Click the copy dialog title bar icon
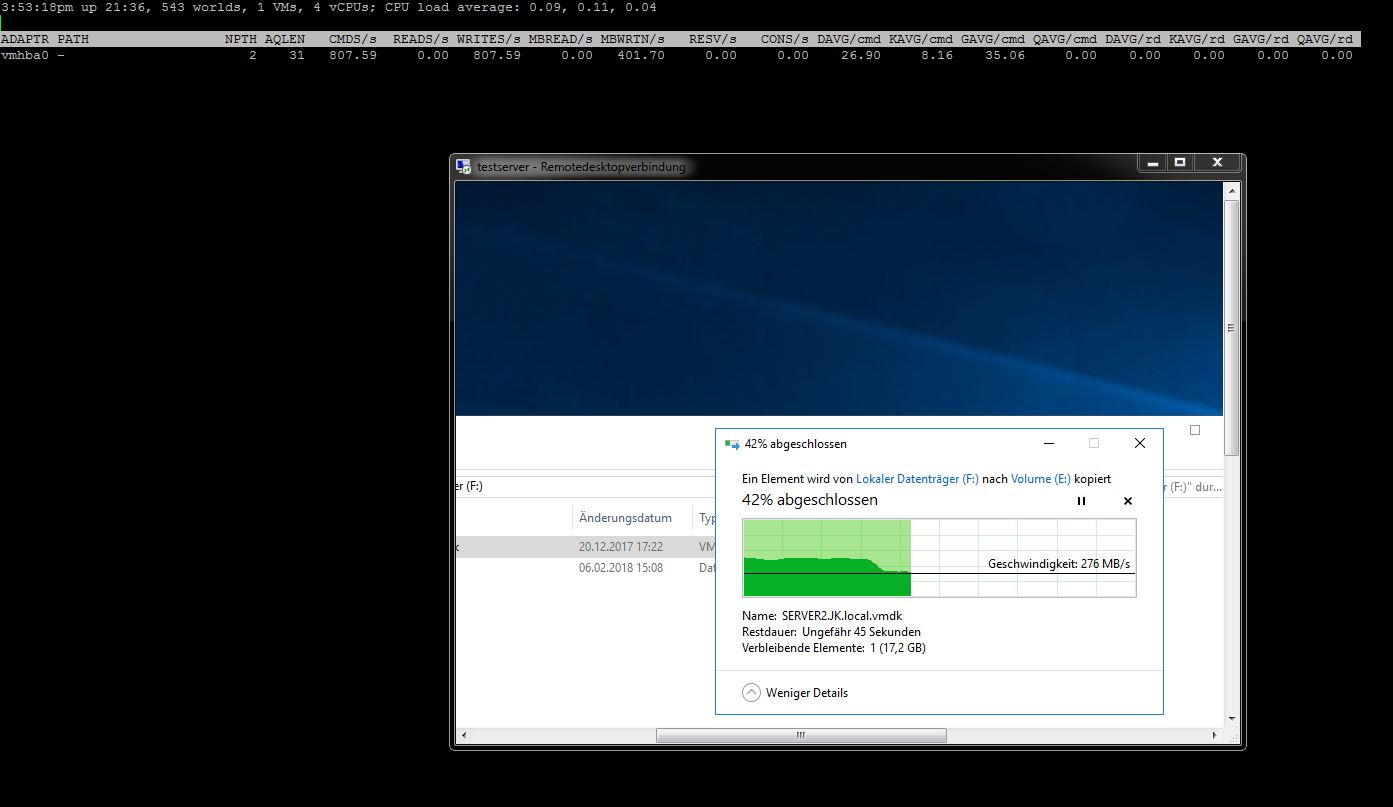 tap(732, 444)
